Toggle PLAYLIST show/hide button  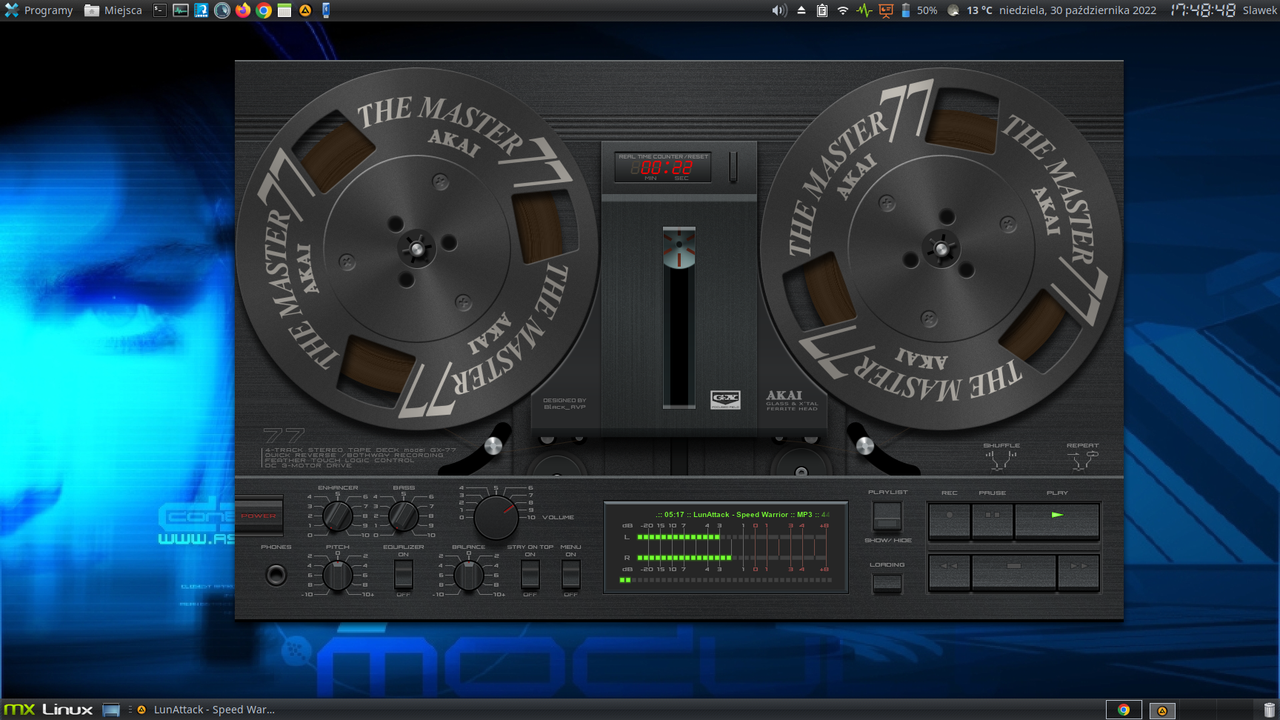coord(887,516)
